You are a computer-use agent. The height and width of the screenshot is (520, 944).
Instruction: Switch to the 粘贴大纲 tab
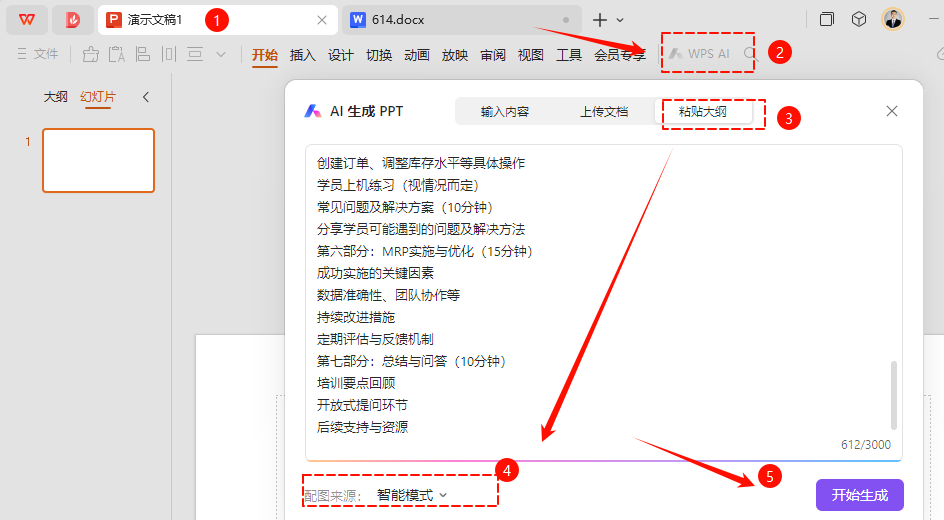[x=703, y=111]
